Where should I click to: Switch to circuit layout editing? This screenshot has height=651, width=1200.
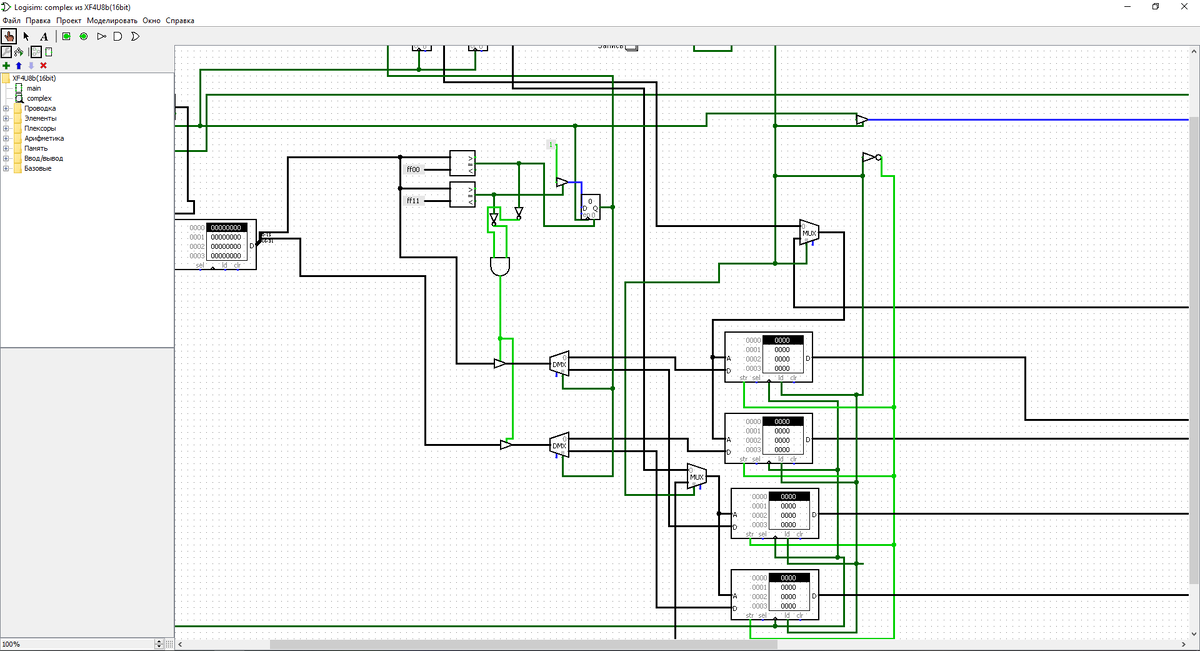(36, 51)
